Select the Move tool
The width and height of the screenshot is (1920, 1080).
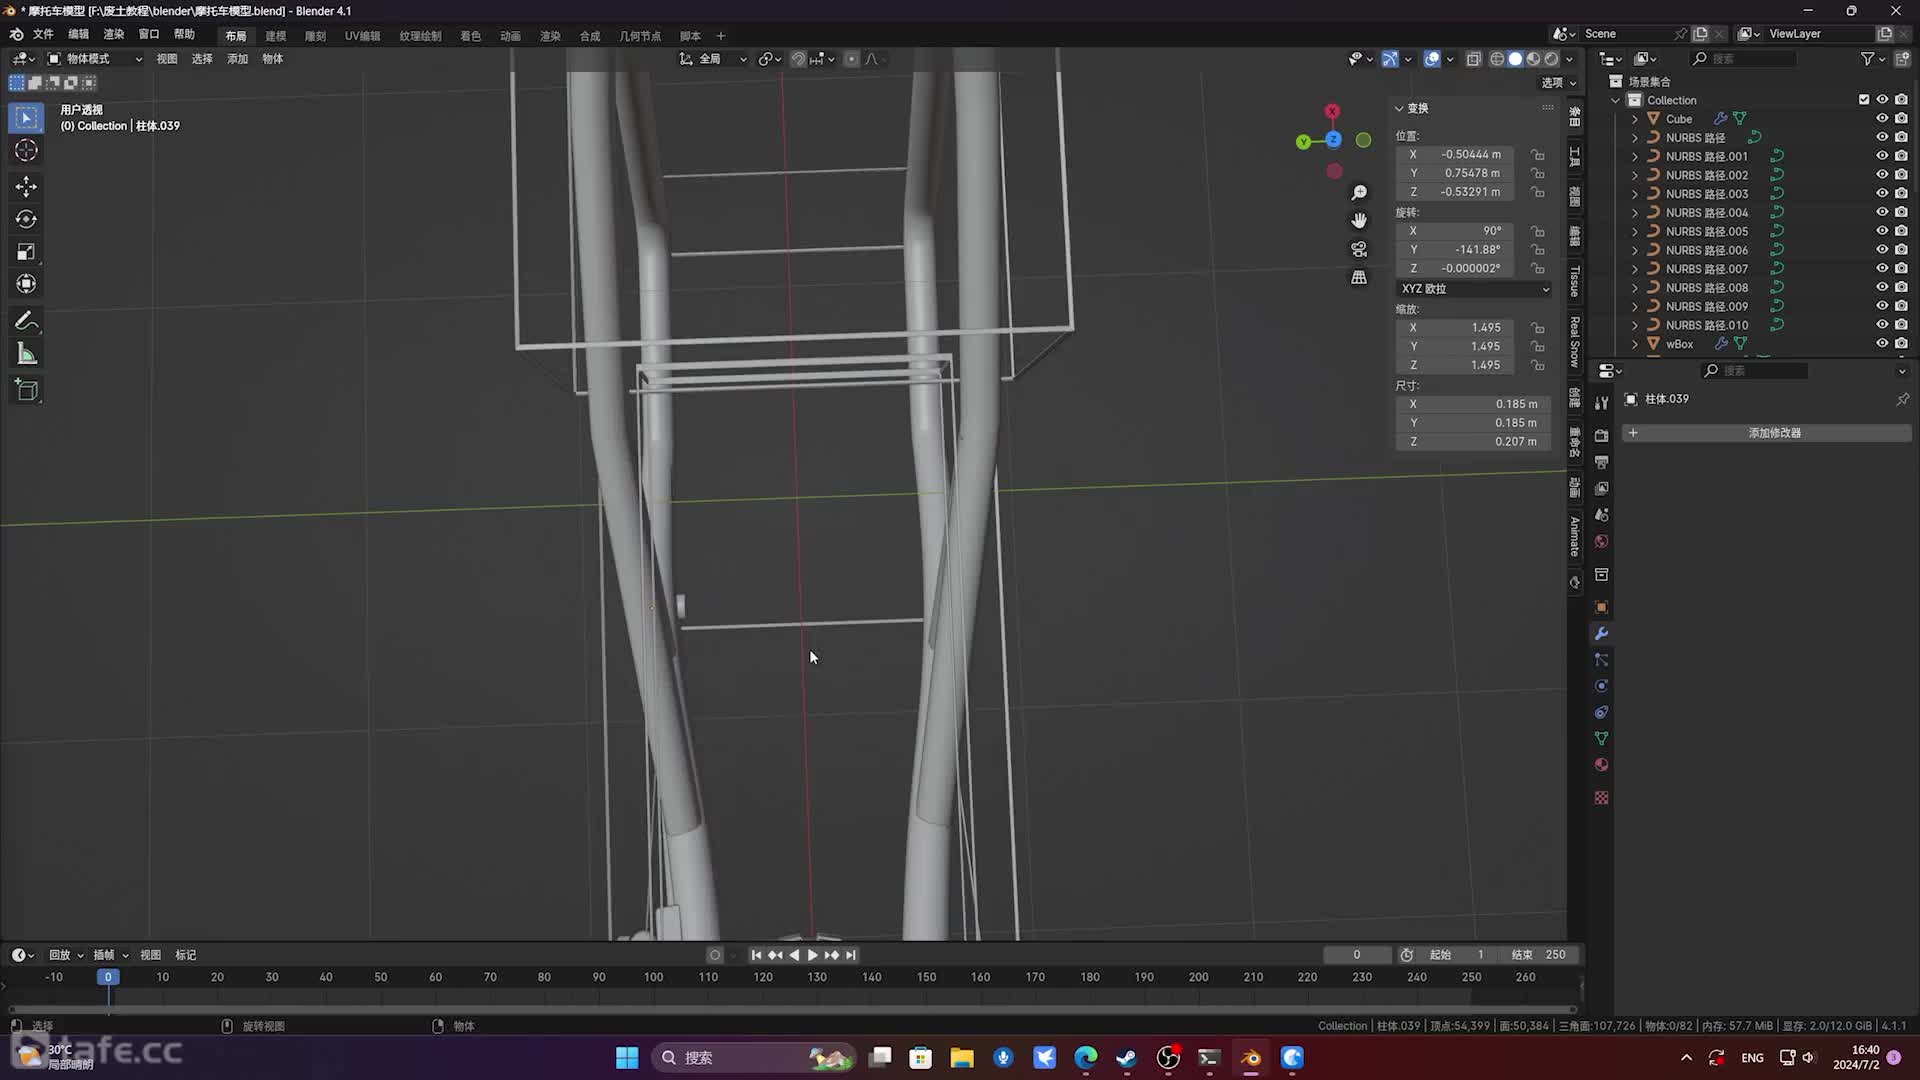[x=26, y=186]
